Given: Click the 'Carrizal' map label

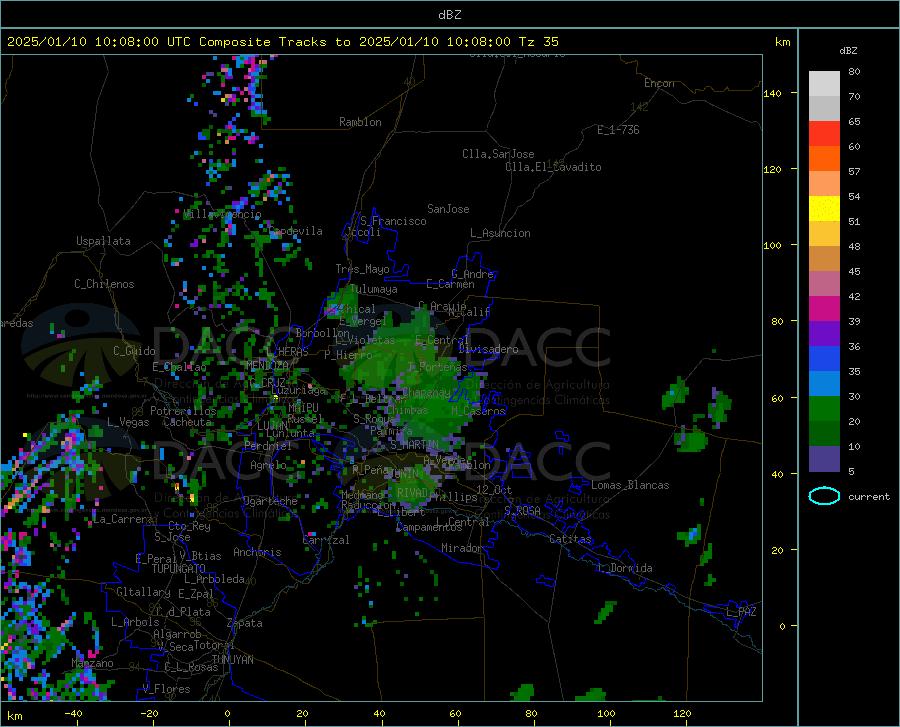Looking at the screenshot, I should click(x=325, y=541).
